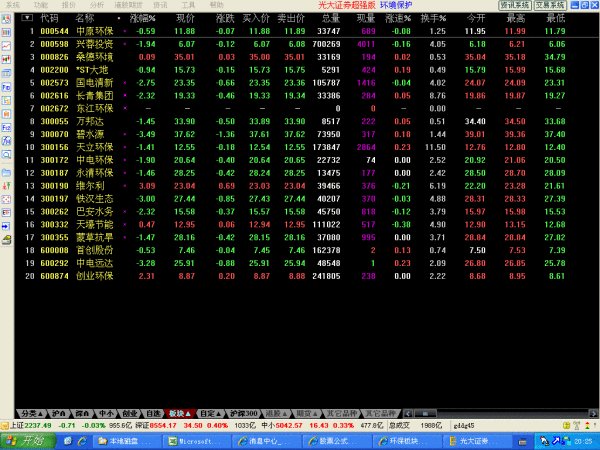The width and height of the screenshot is (600, 450).
Task: Switch to the 沪A tab
Action: [x=59, y=413]
